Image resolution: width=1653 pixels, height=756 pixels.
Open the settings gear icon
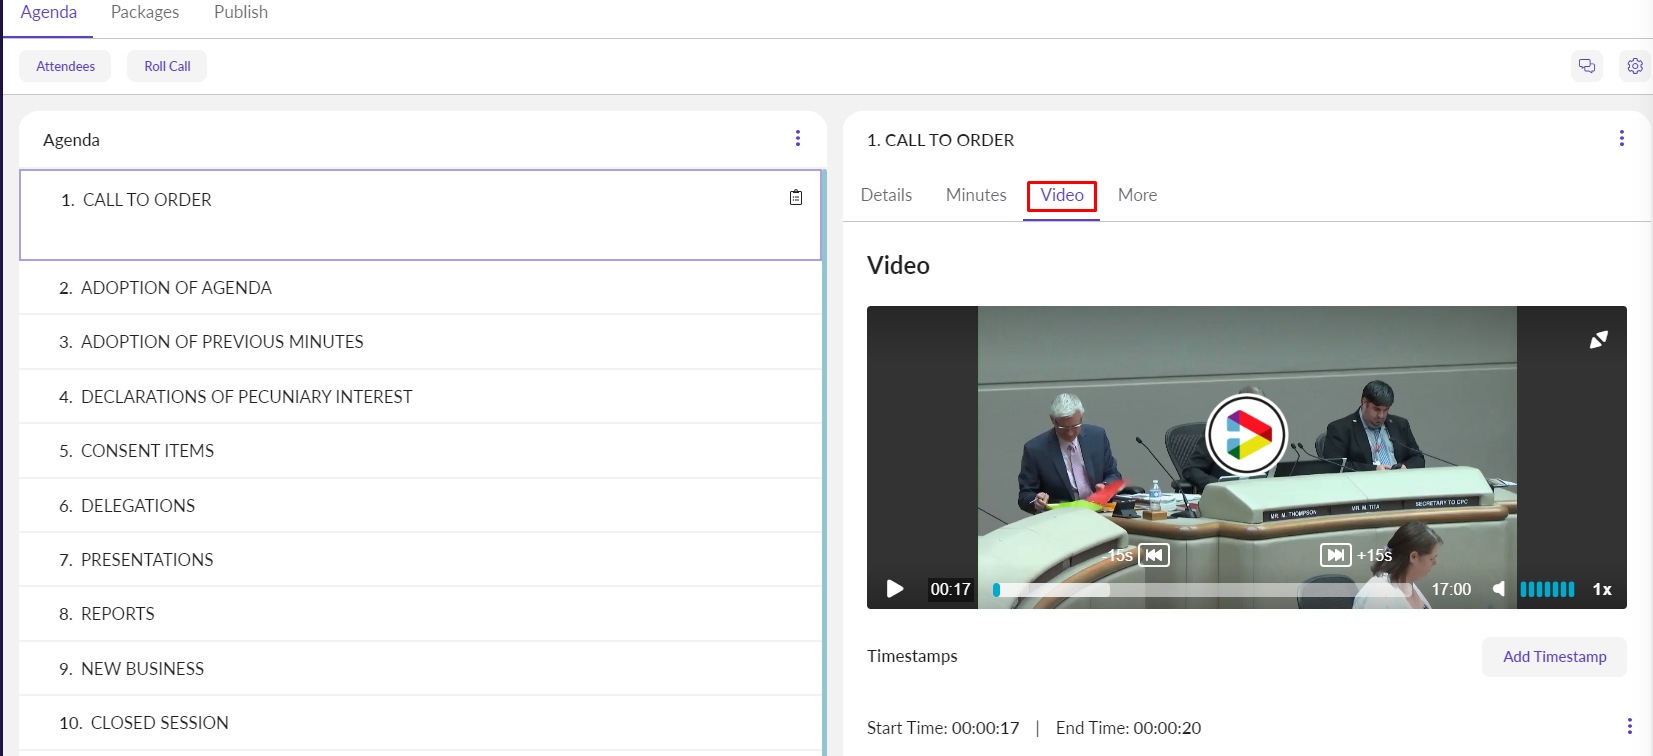(1634, 66)
